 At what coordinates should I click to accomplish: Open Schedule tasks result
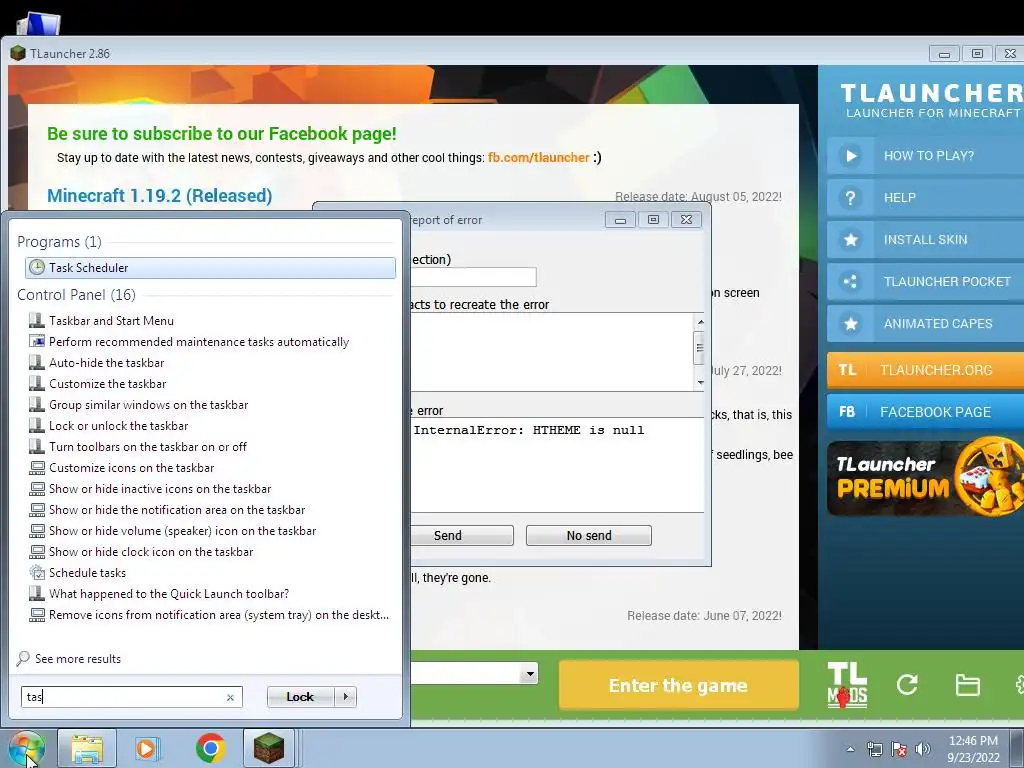pyautogui.click(x=87, y=573)
